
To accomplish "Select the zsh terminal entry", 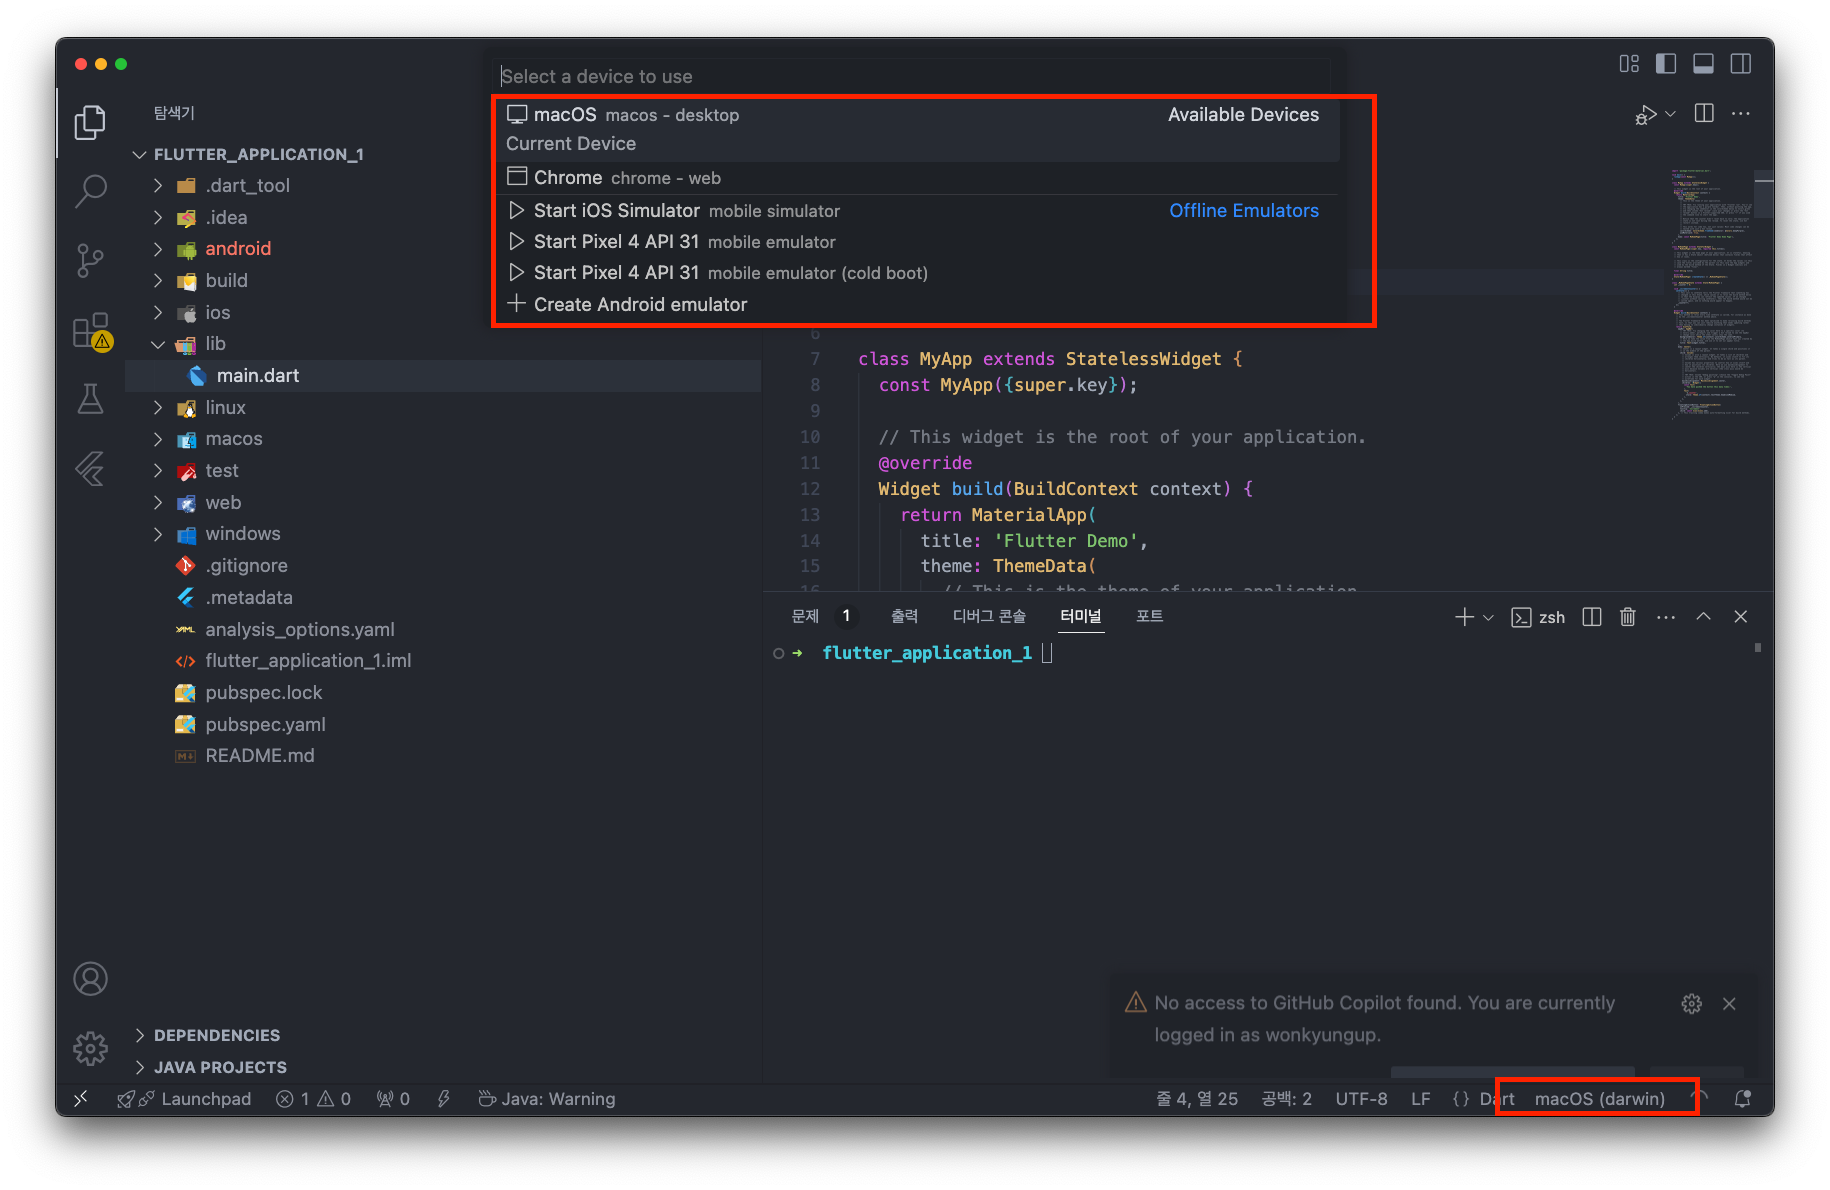I will (1538, 617).
